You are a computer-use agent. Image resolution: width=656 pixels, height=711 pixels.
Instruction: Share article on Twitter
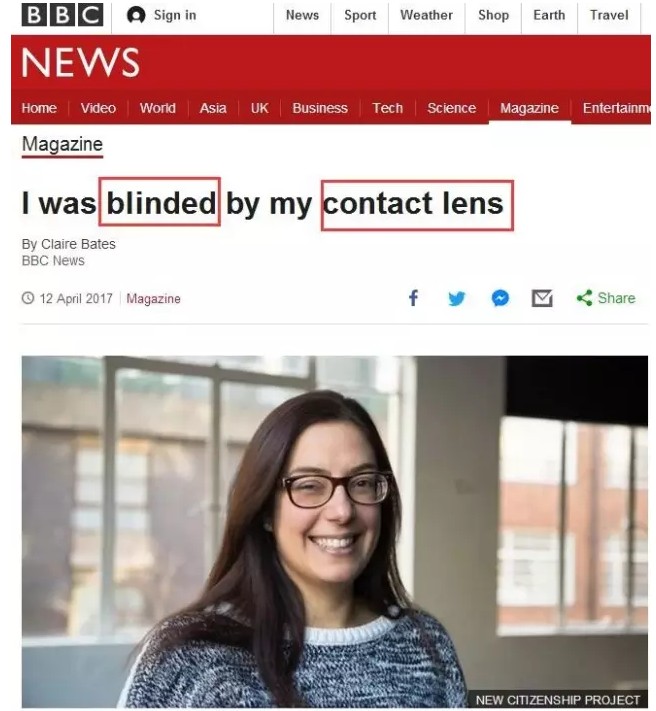pyautogui.click(x=457, y=299)
